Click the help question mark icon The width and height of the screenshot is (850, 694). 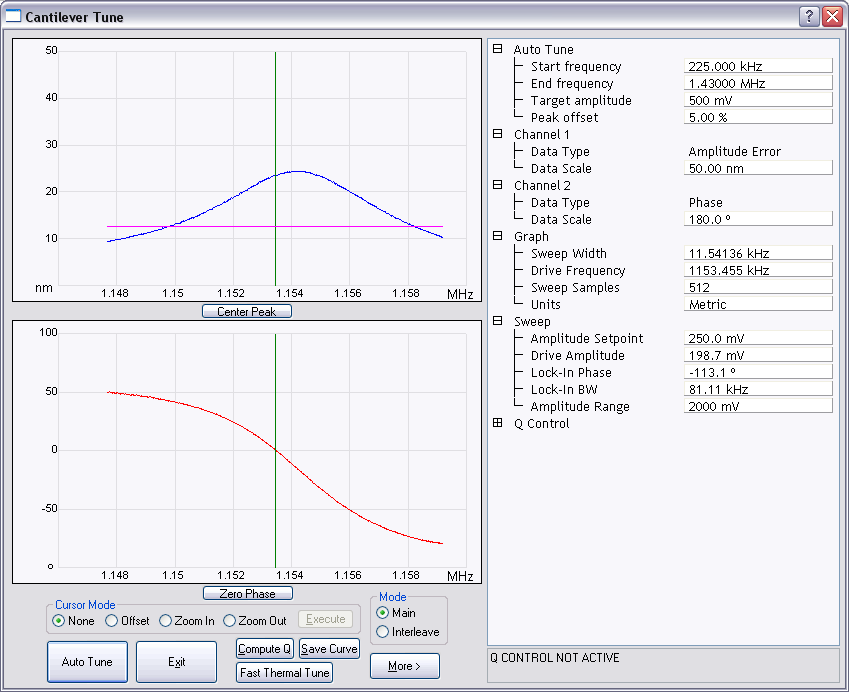pyautogui.click(x=809, y=16)
